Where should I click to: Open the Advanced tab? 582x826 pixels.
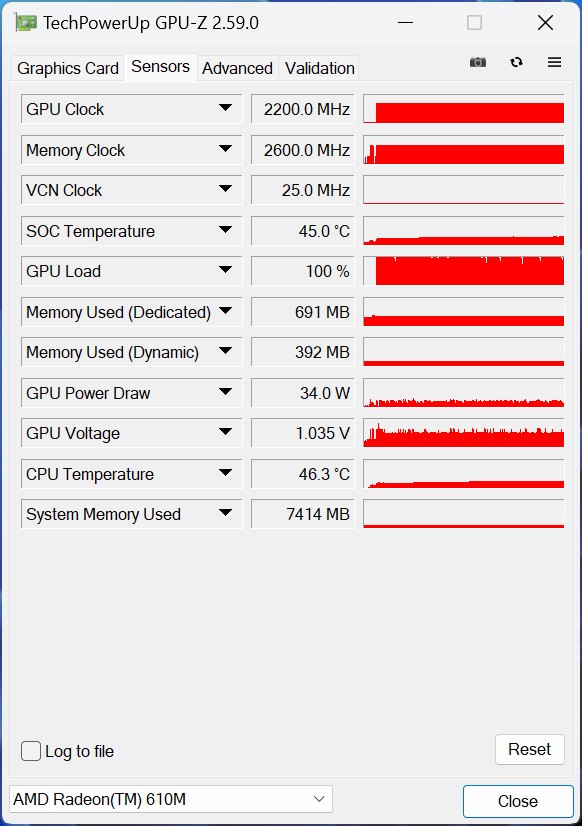click(x=238, y=68)
